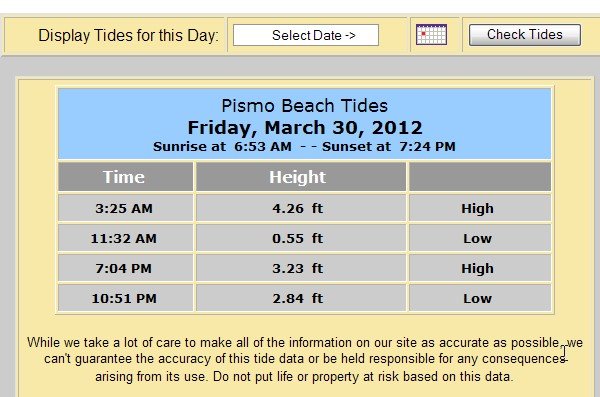Click the sunrise and sunset line
This screenshot has height=397, width=600.
pos(305,146)
